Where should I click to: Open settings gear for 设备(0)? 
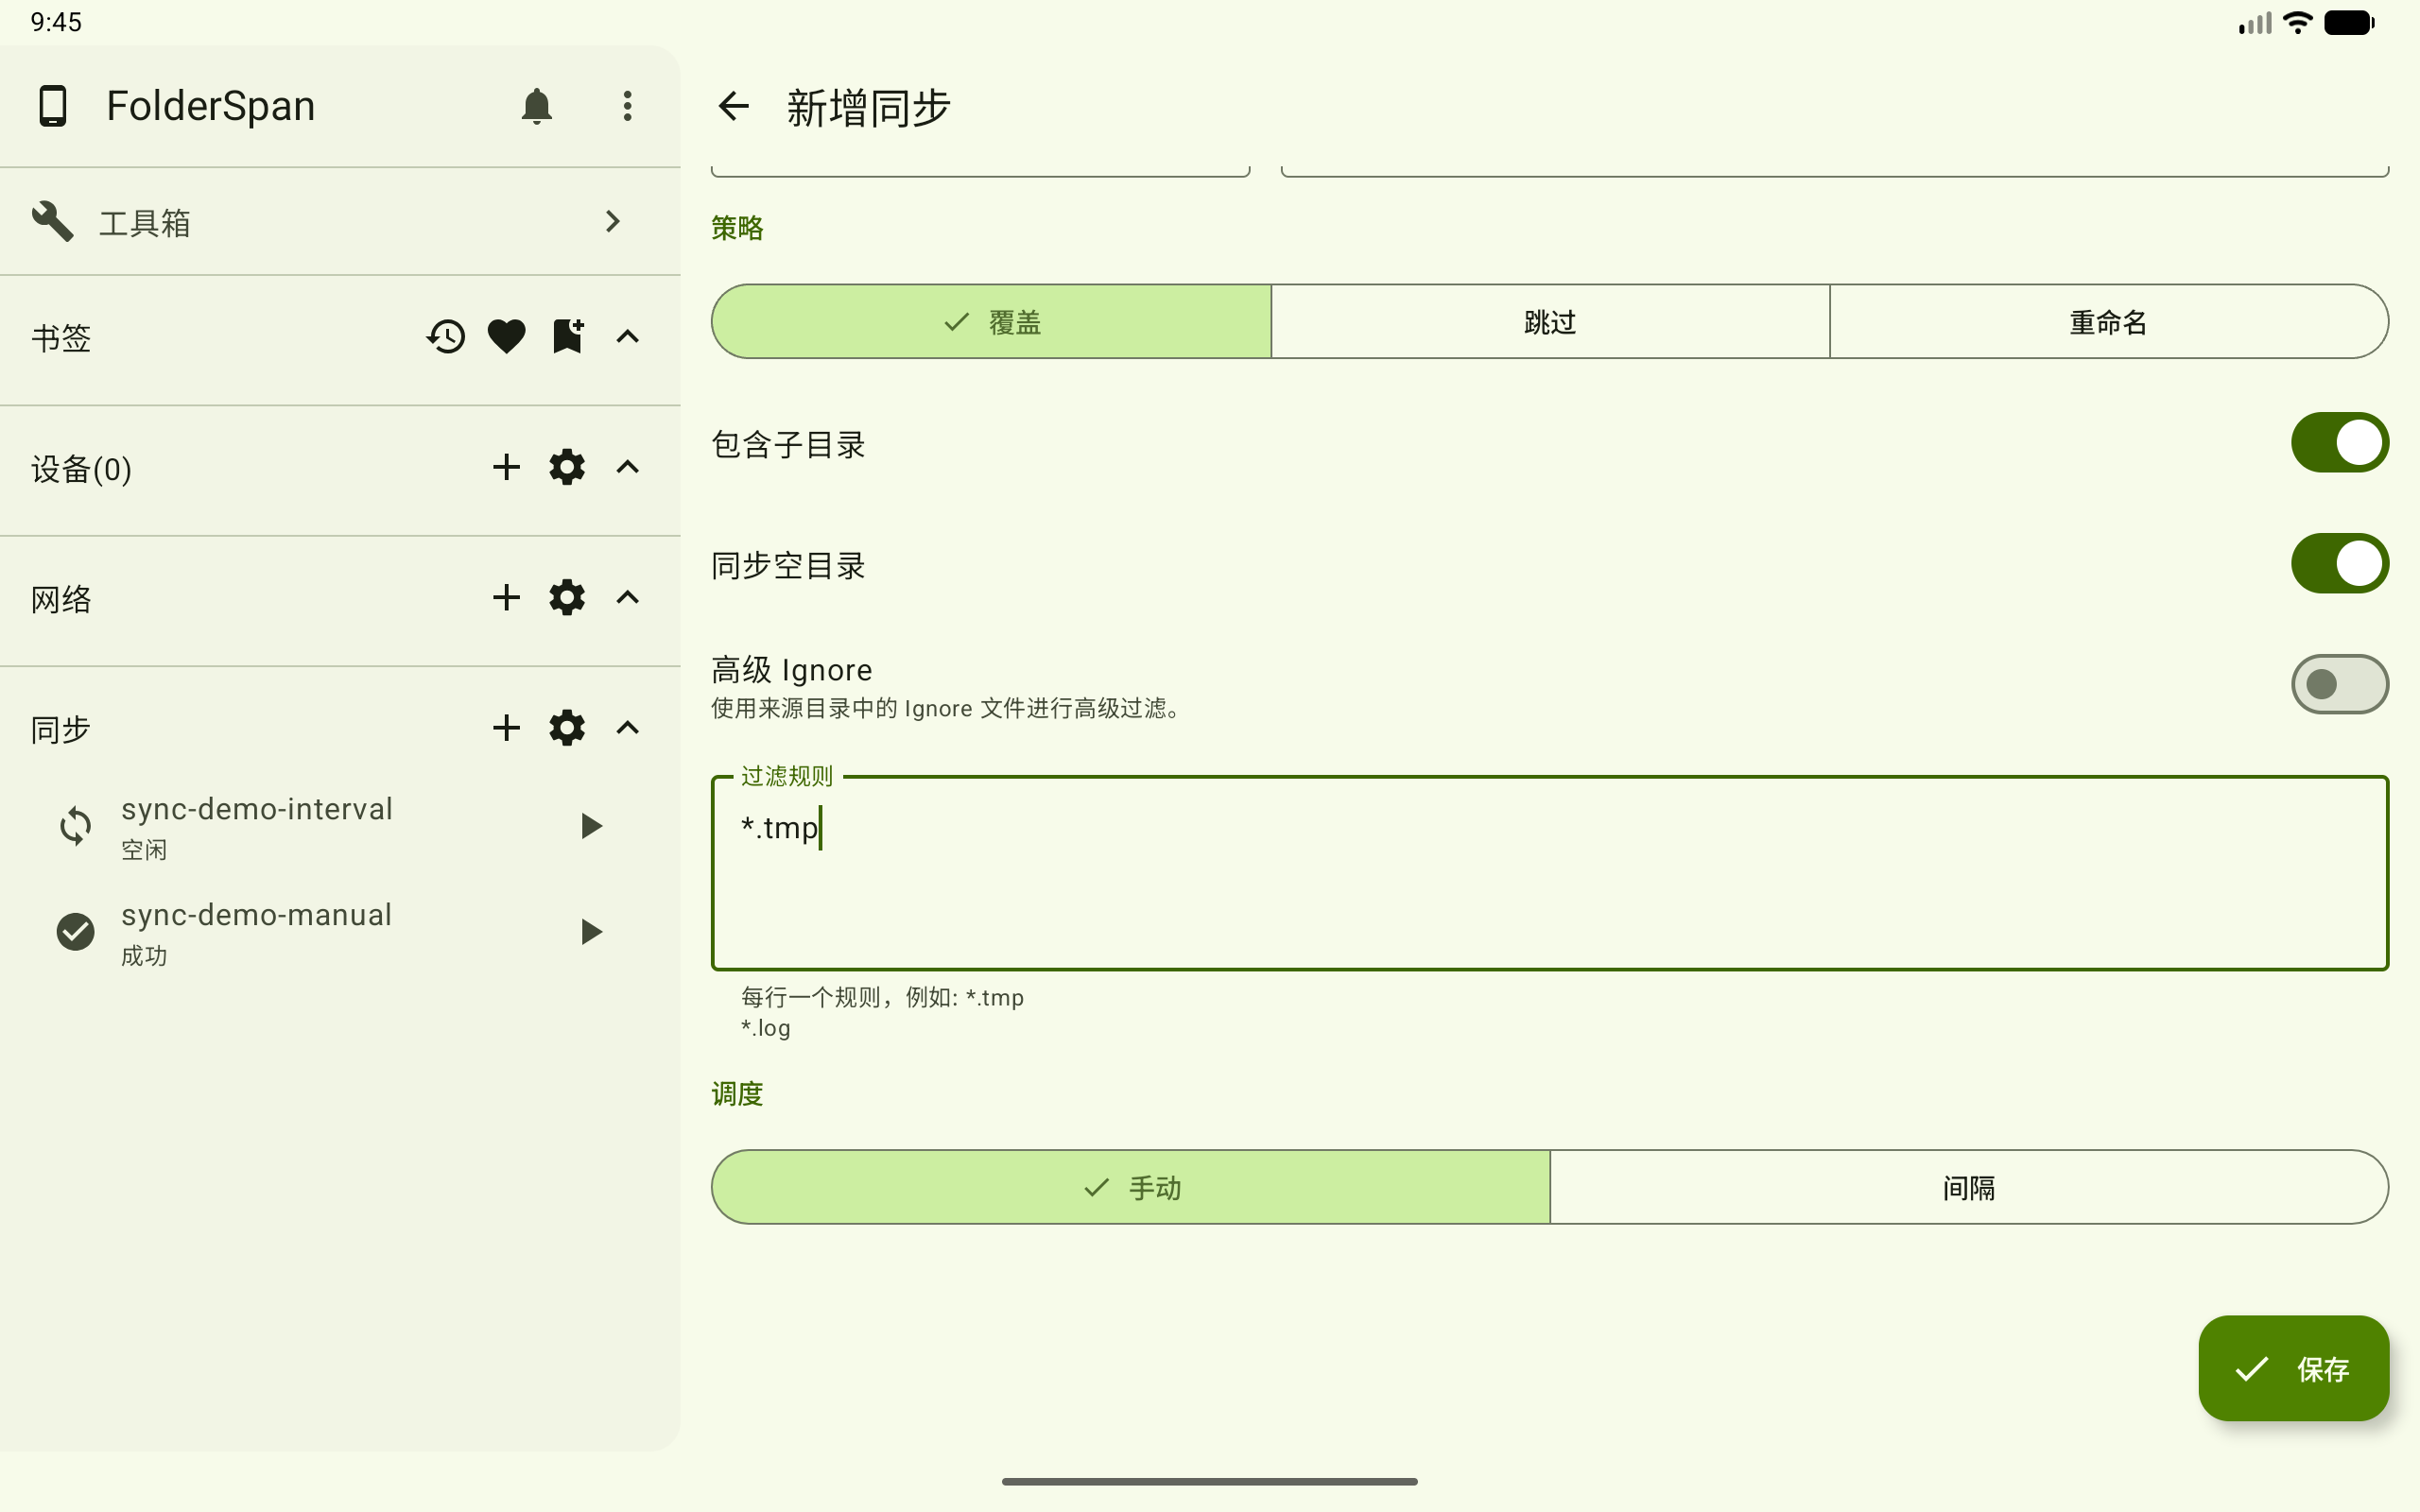click(x=567, y=467)
